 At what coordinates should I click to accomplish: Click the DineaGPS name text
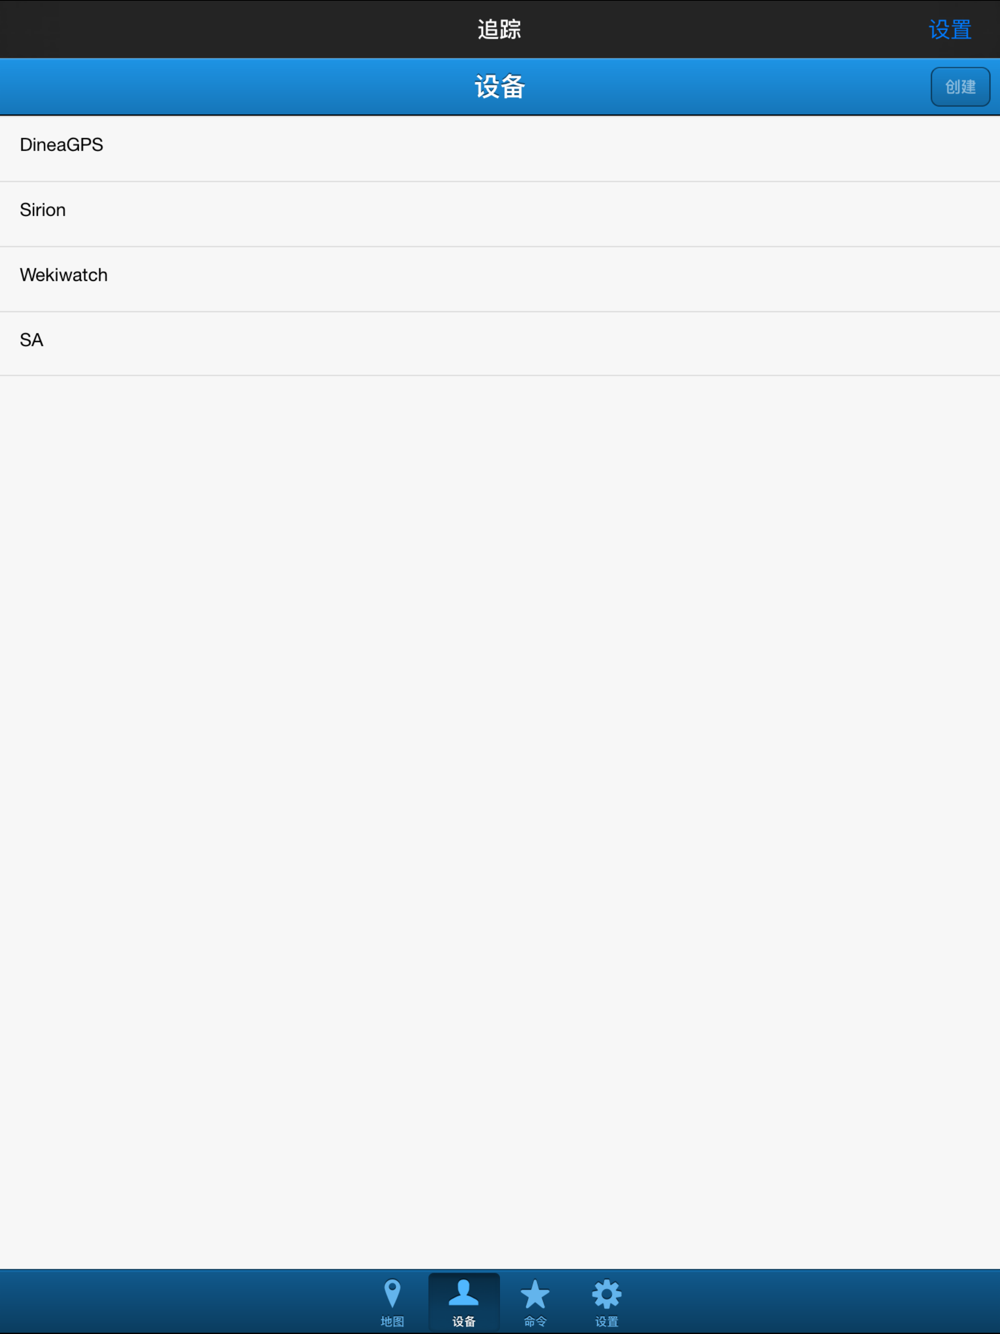click(61, 145)
